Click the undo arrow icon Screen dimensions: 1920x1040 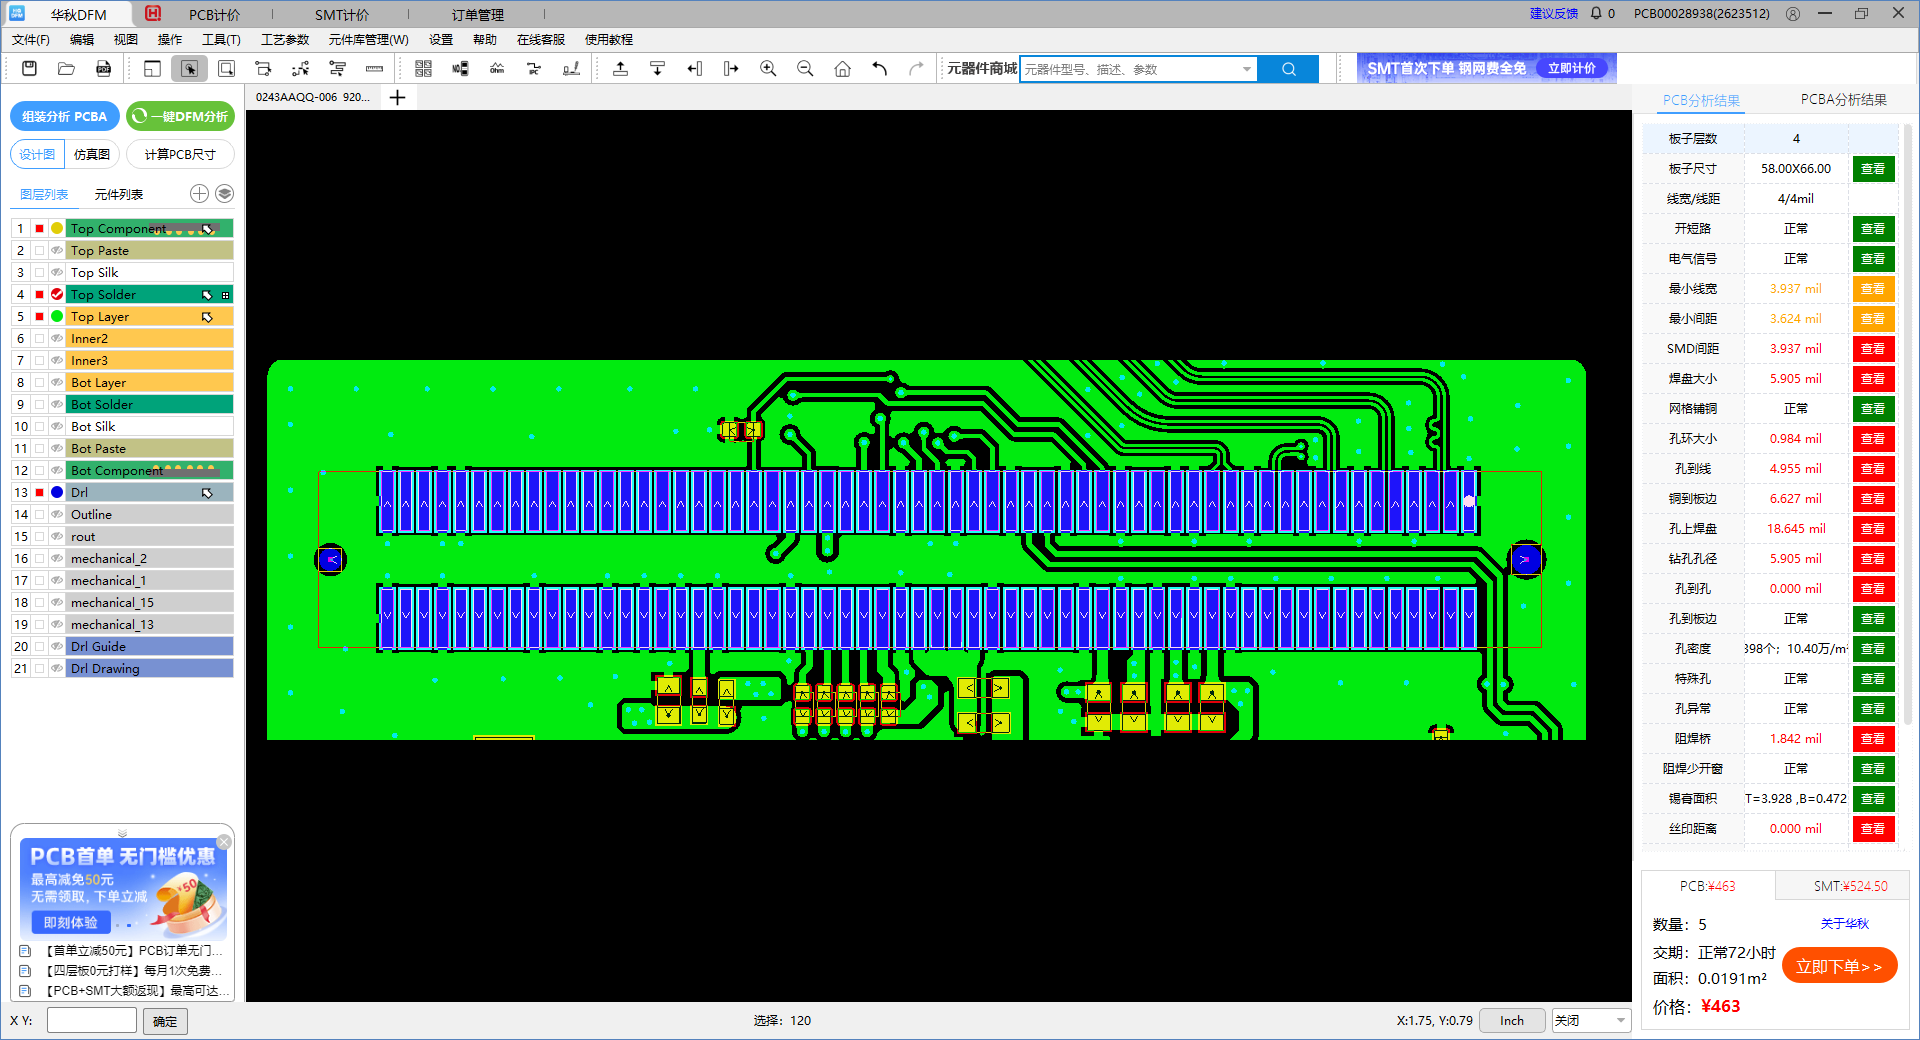[x=879, y=69]
